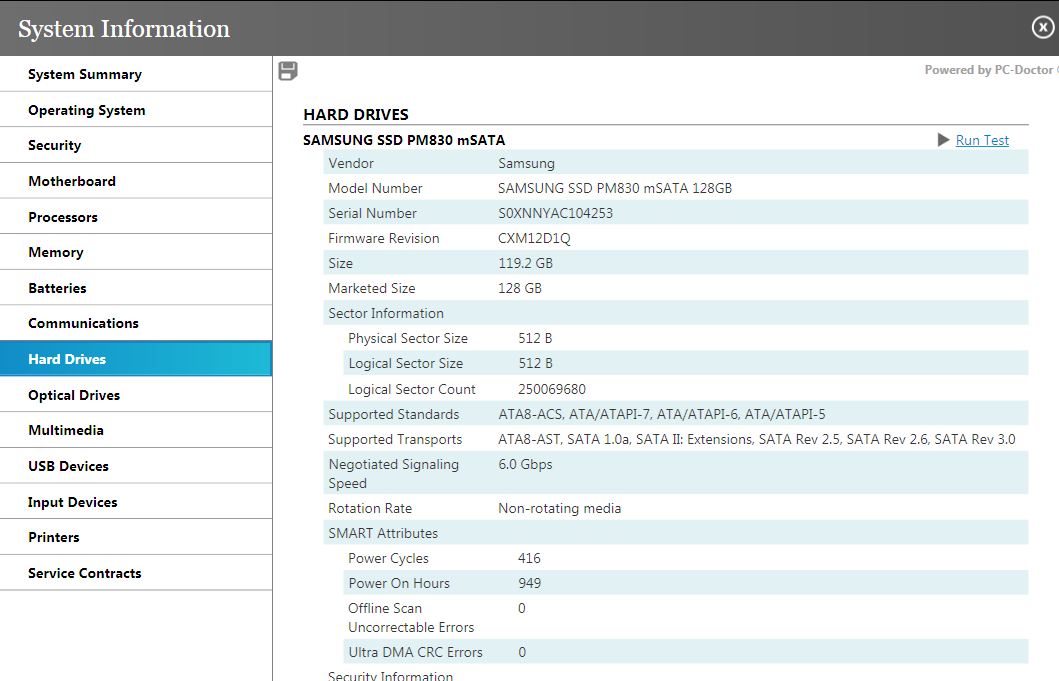Screen dimensions: 1059x681
Task: Click the Non-rotating media value
Action: [x=560, y=508]
